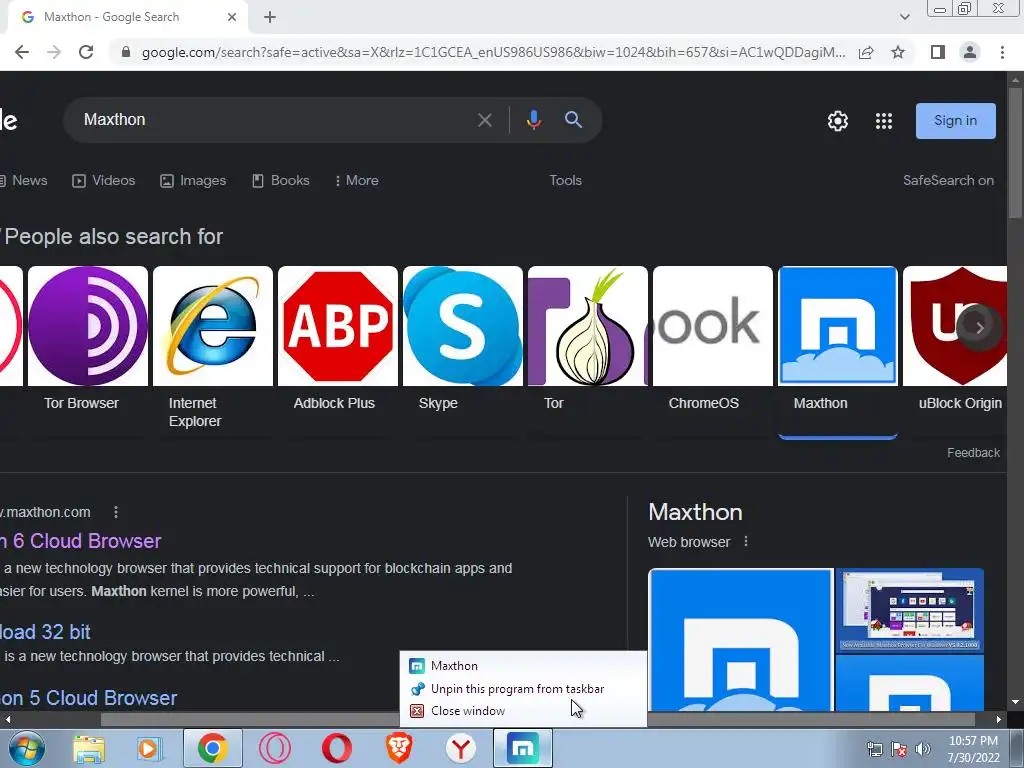Open the taskbar clock and date
Screen dimensions: 1024x768
973,749
